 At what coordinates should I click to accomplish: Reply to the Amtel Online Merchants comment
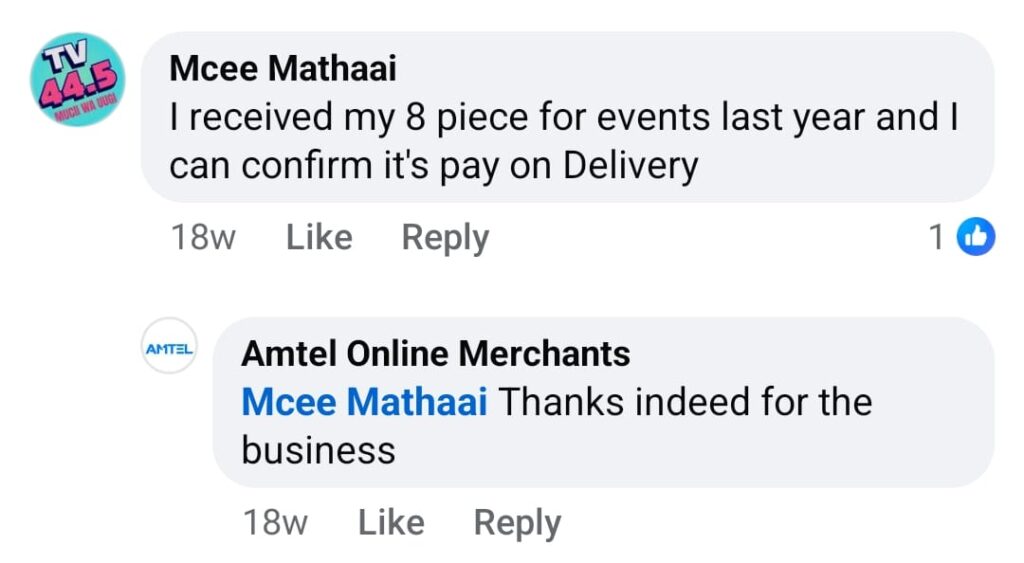tap(517, 523)
